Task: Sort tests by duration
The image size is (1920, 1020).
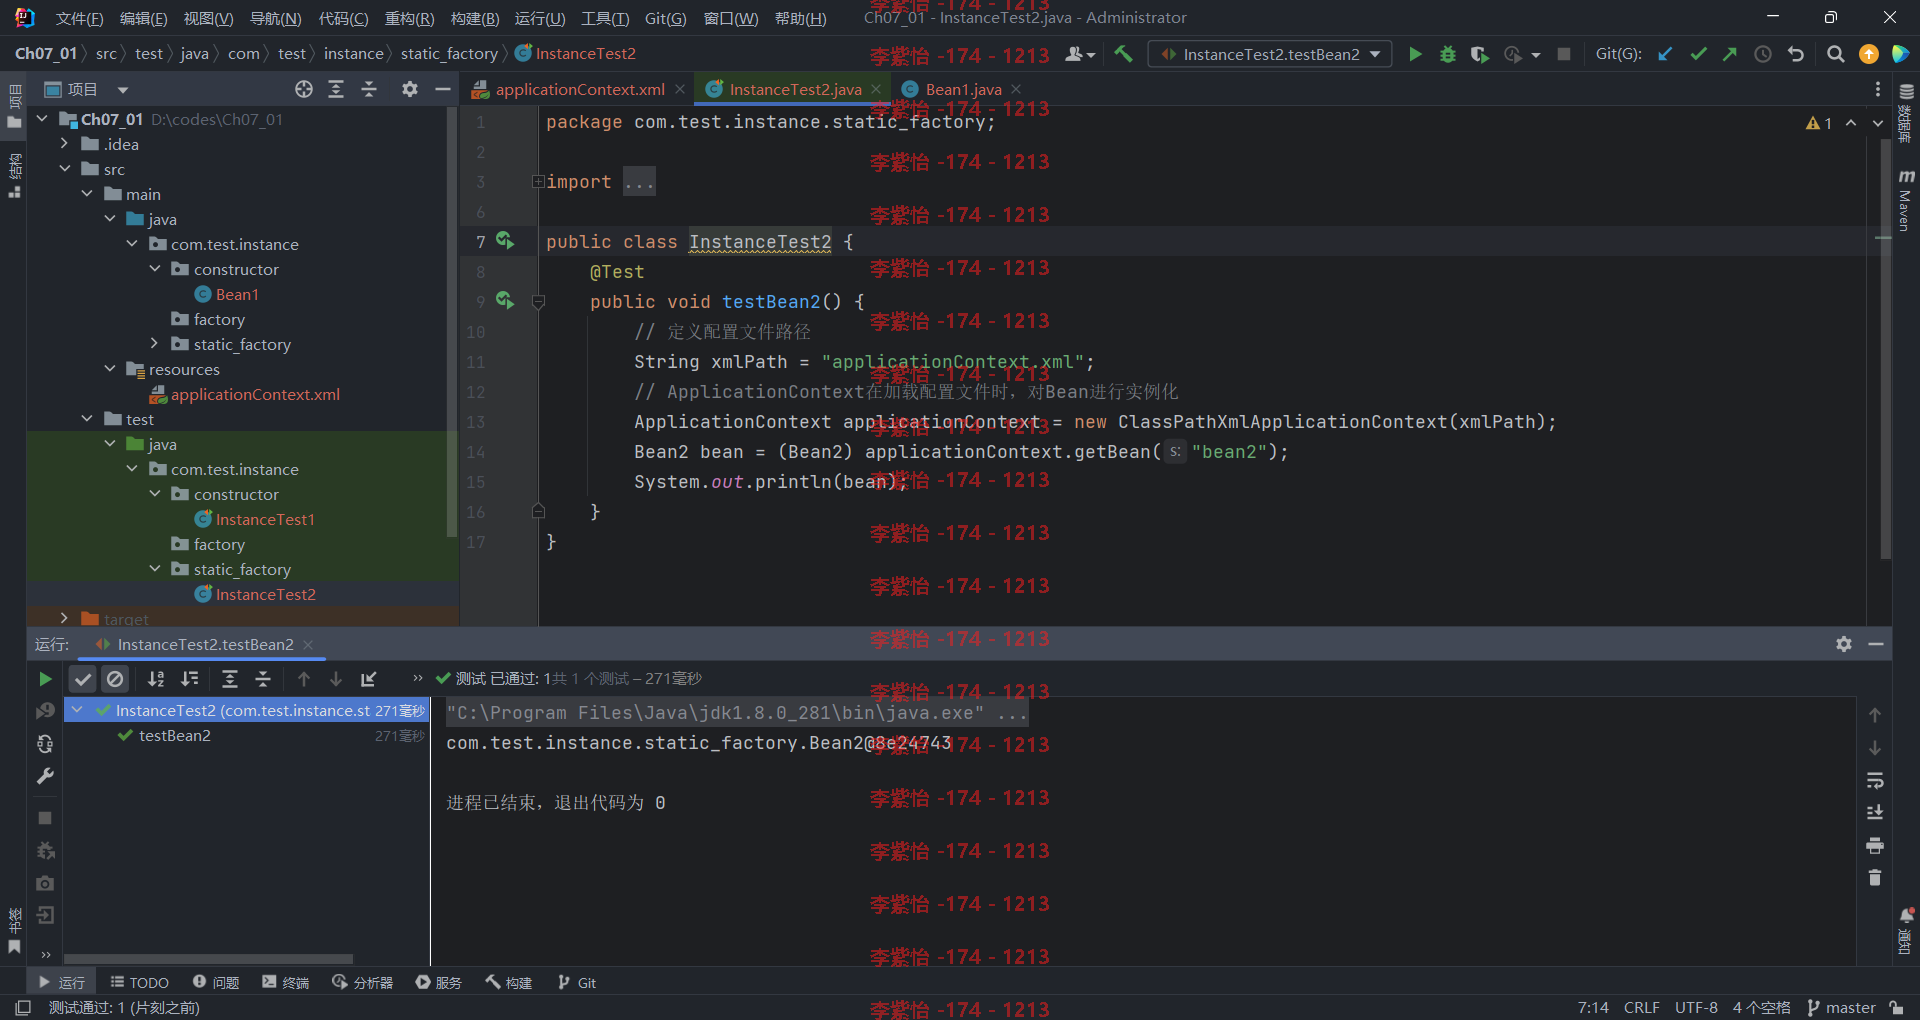Action: click(x=189, y=679)
